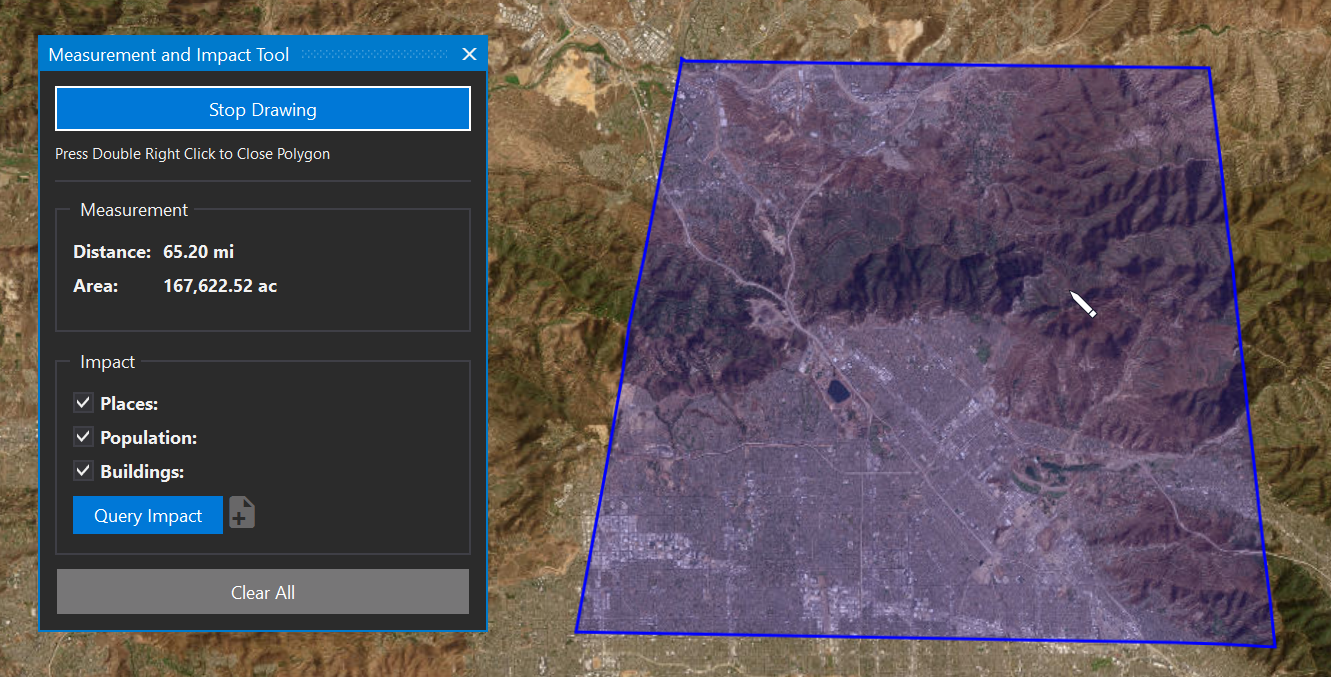
Task: Click the Area value 167,622.52 ac
Action: point(220,286)
